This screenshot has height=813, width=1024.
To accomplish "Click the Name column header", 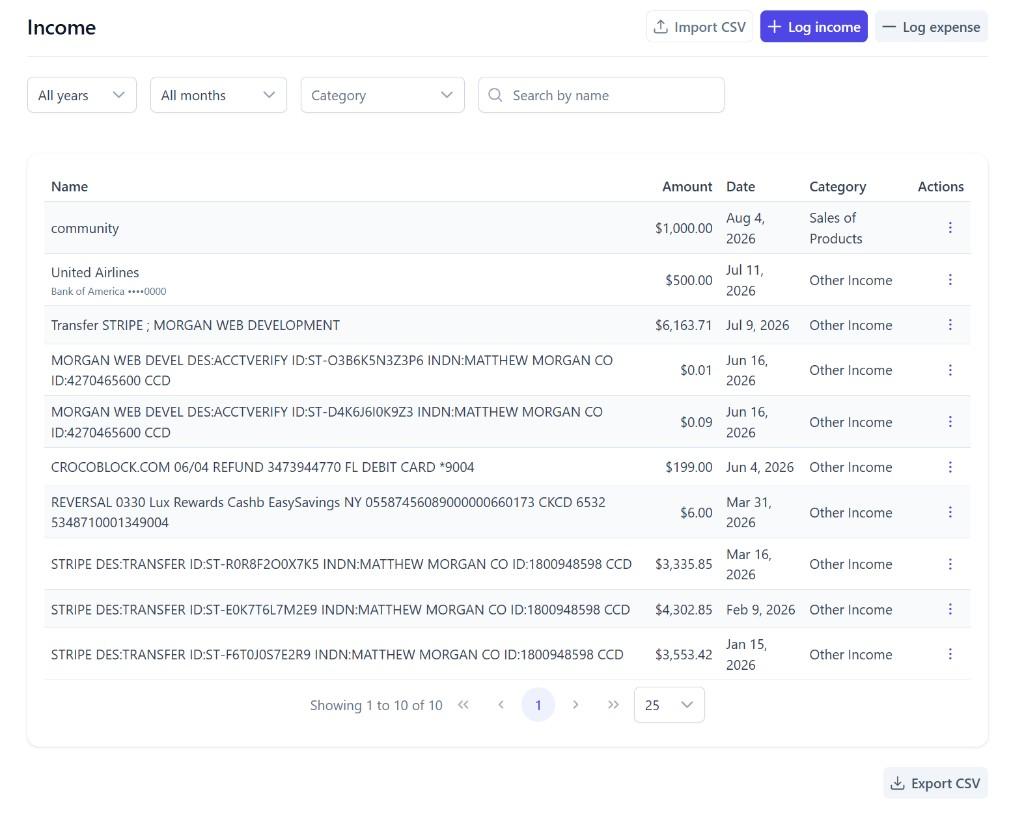I will 69,187.
